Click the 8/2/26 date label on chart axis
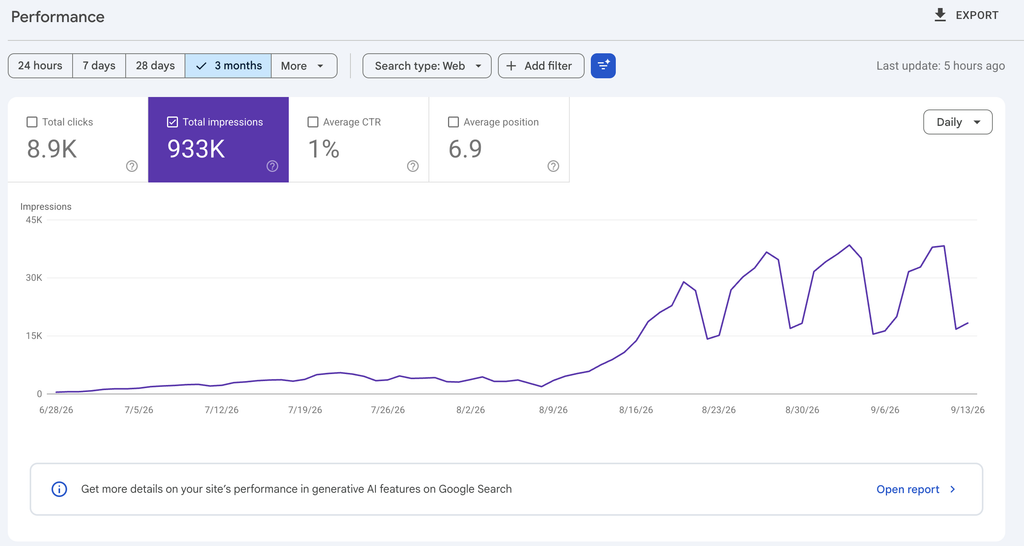This screenshot has height=546, width=1024. click(x=470, y=410)
